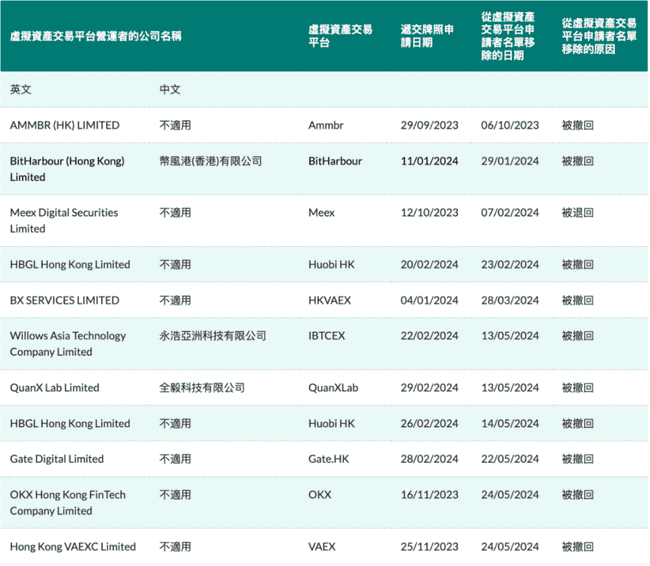Viewport: 650px width, 566px height.
Task: Click removal date 06/10/2023
Action: click(510, 125)
